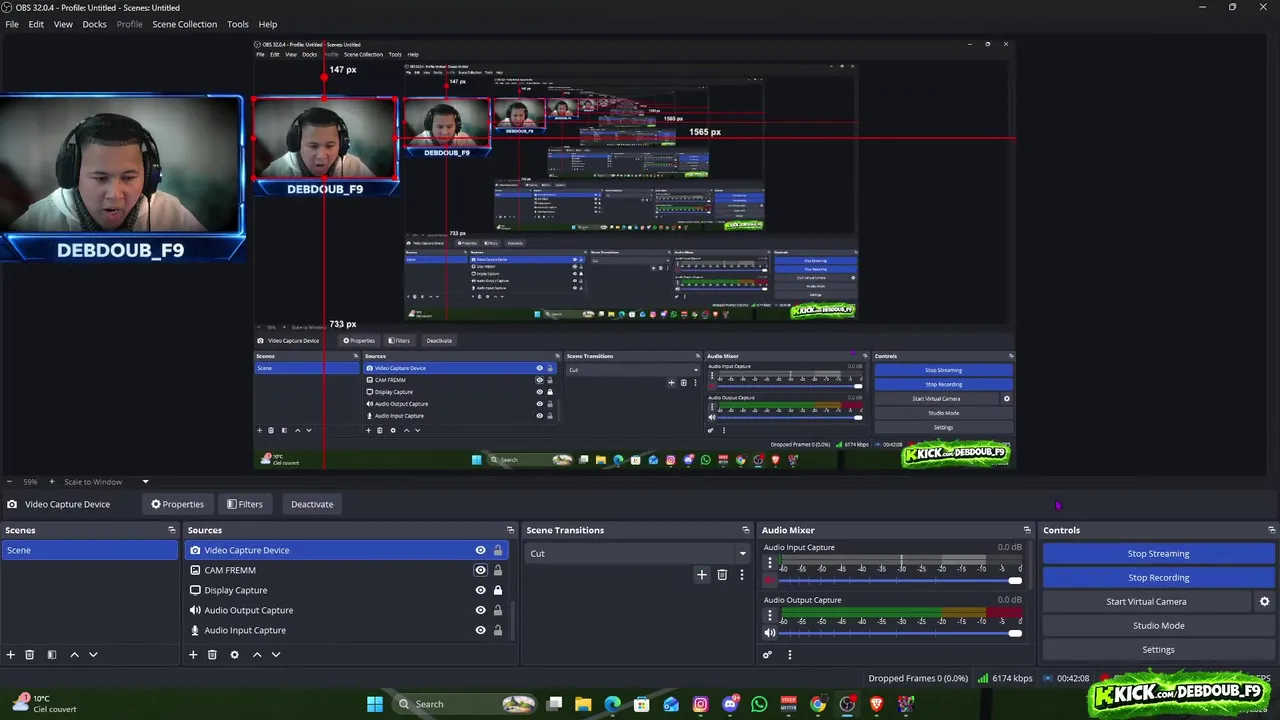Open transition properties three-dot menu
The height and width of the screenshot is (720, 1280).
click(x=742, y=574)
